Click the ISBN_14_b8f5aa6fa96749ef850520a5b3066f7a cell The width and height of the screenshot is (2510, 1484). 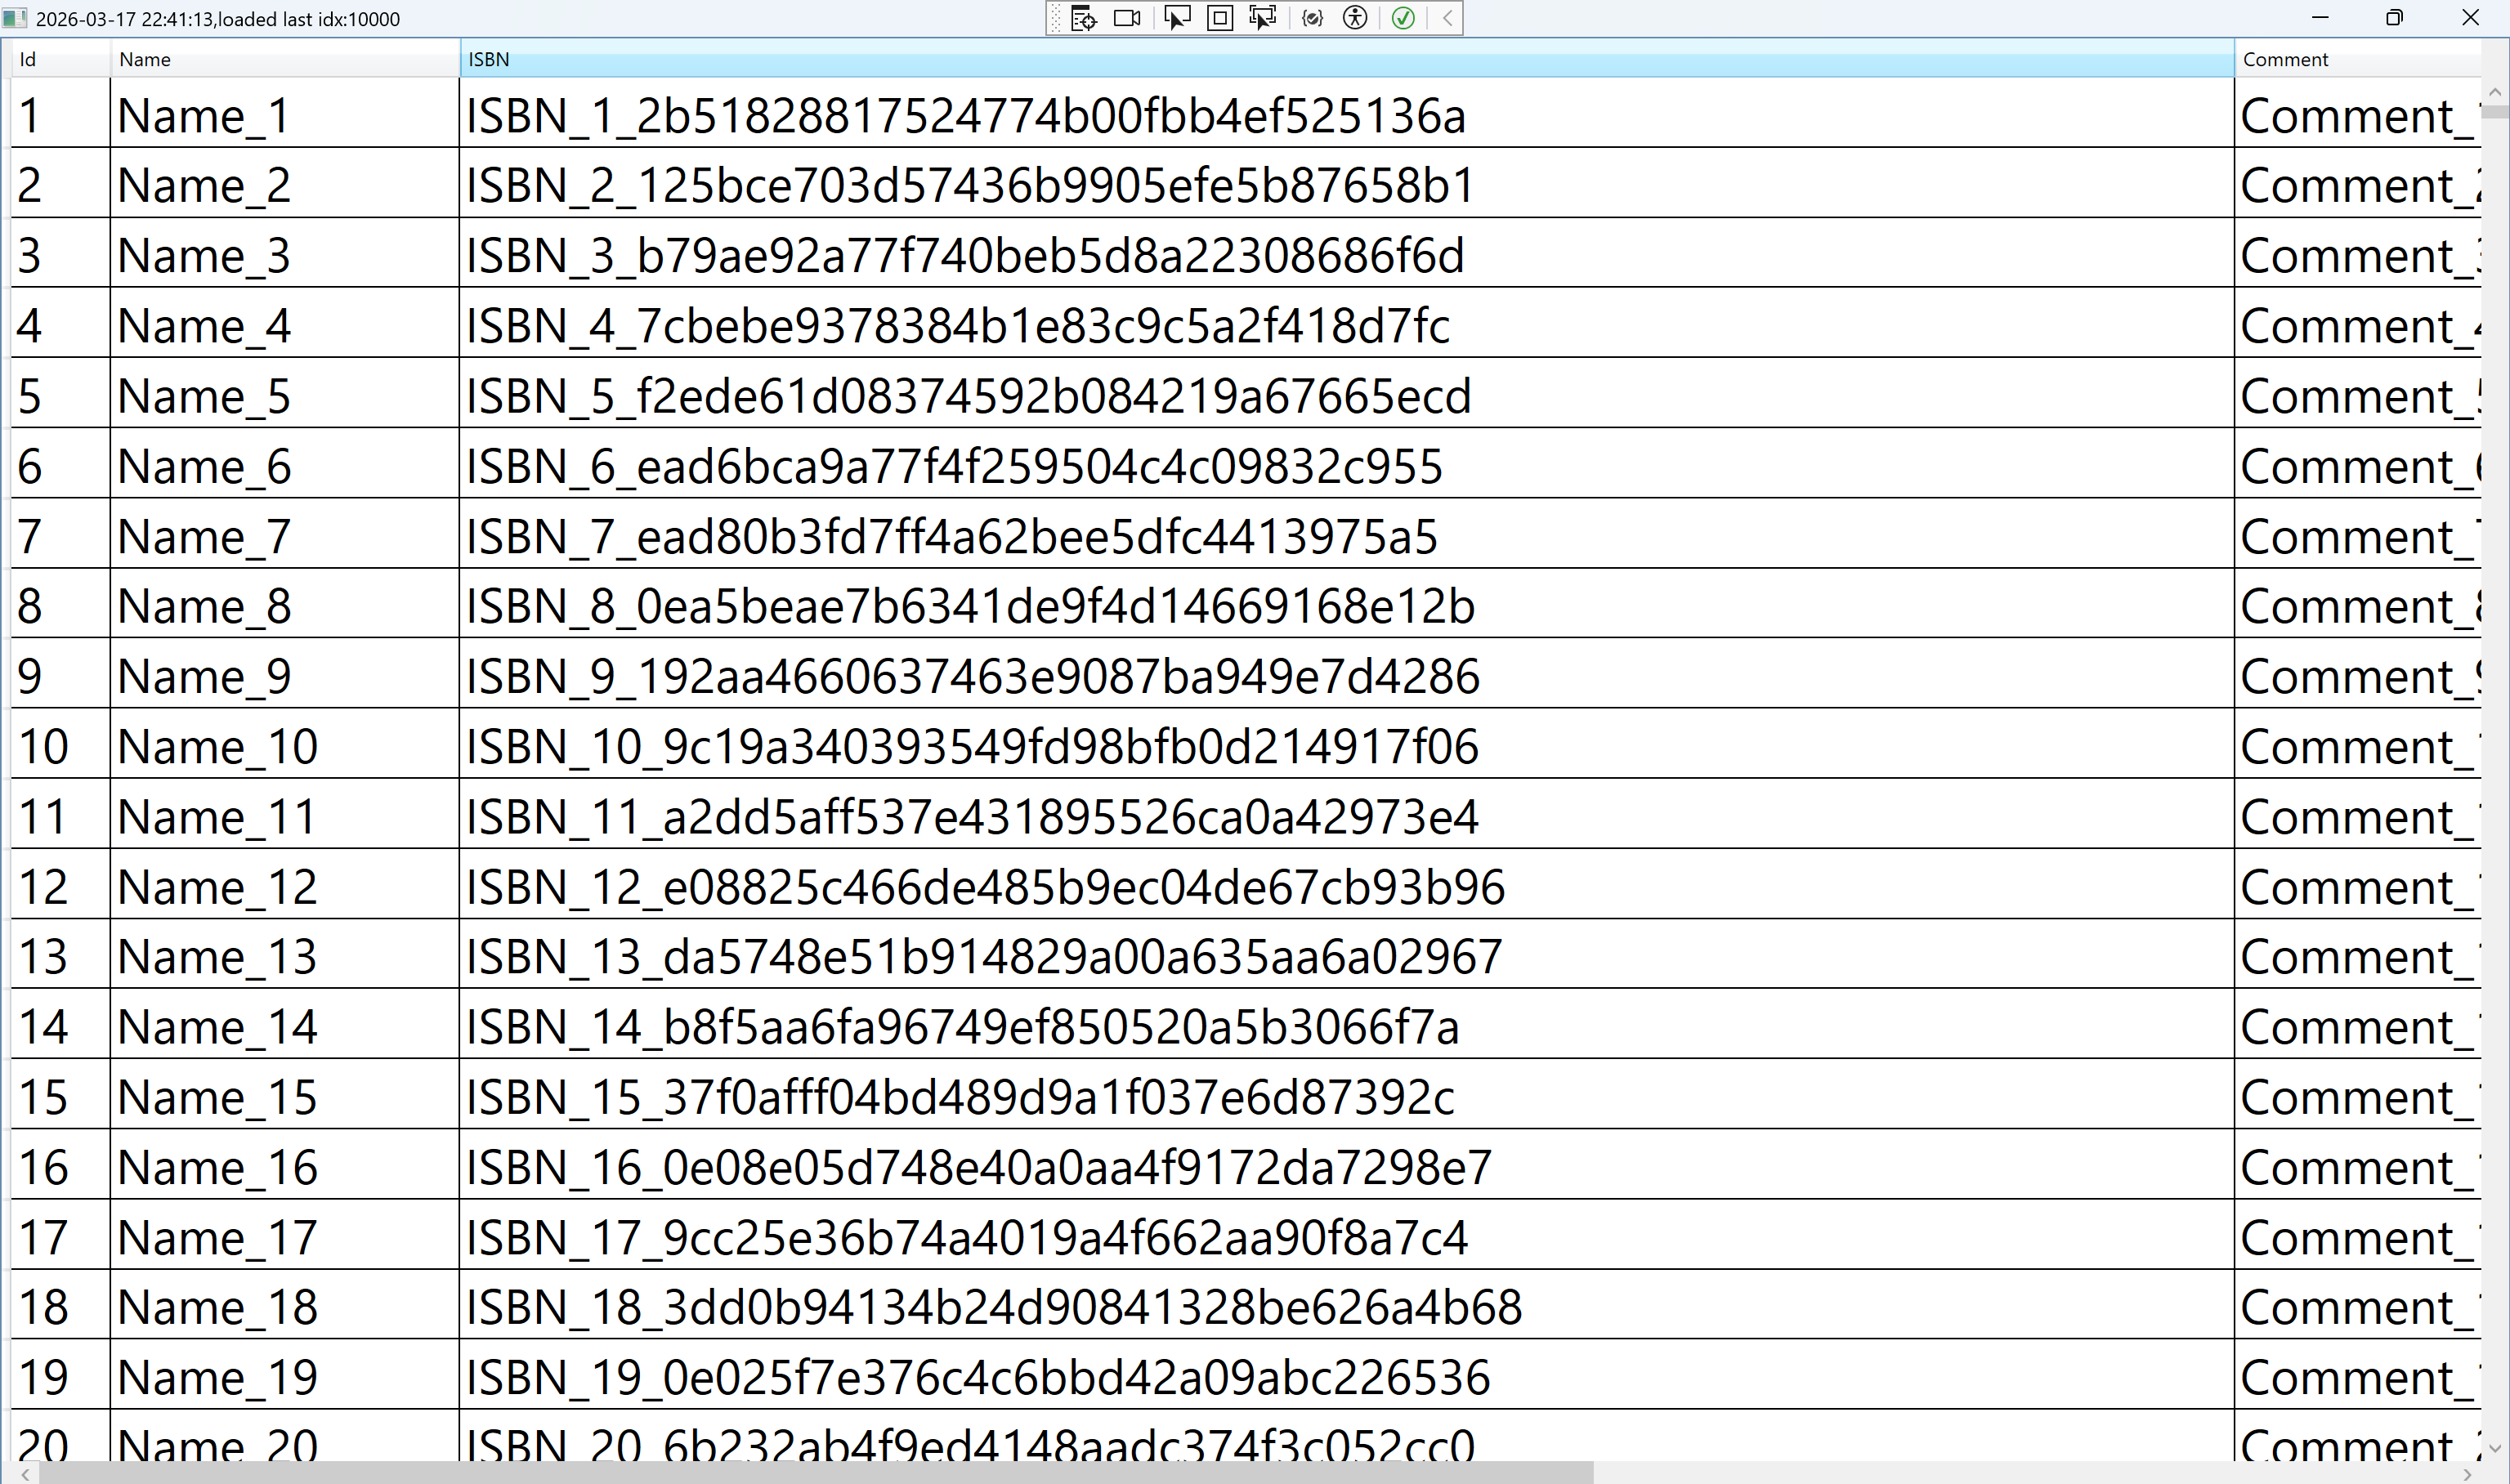(1347, 1024)
